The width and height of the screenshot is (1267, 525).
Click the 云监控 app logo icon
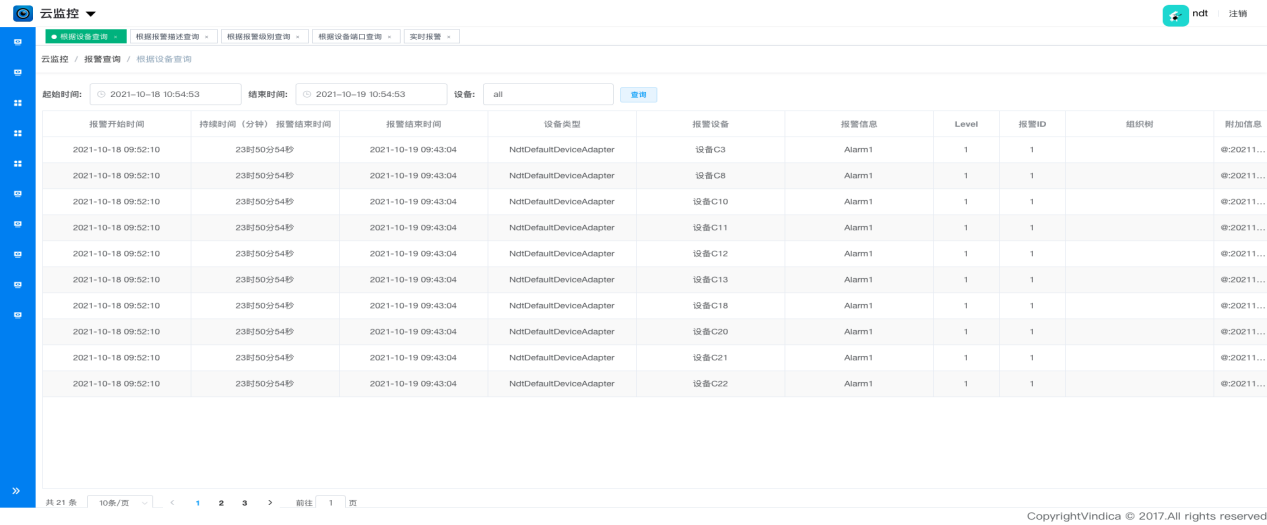(23, 13)
